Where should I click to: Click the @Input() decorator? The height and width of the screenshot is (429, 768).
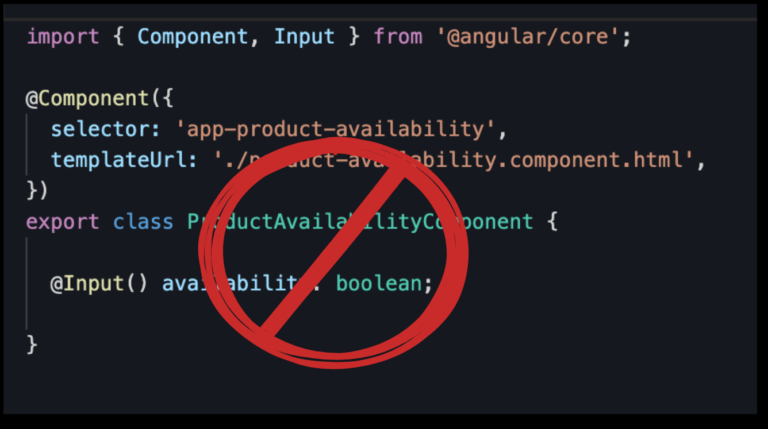coord(99,284)
